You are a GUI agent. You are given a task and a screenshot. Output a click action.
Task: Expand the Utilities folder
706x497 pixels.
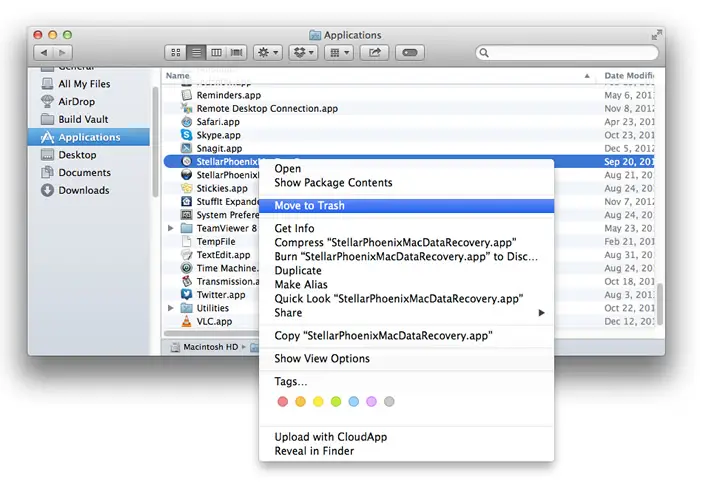point(171,309)
